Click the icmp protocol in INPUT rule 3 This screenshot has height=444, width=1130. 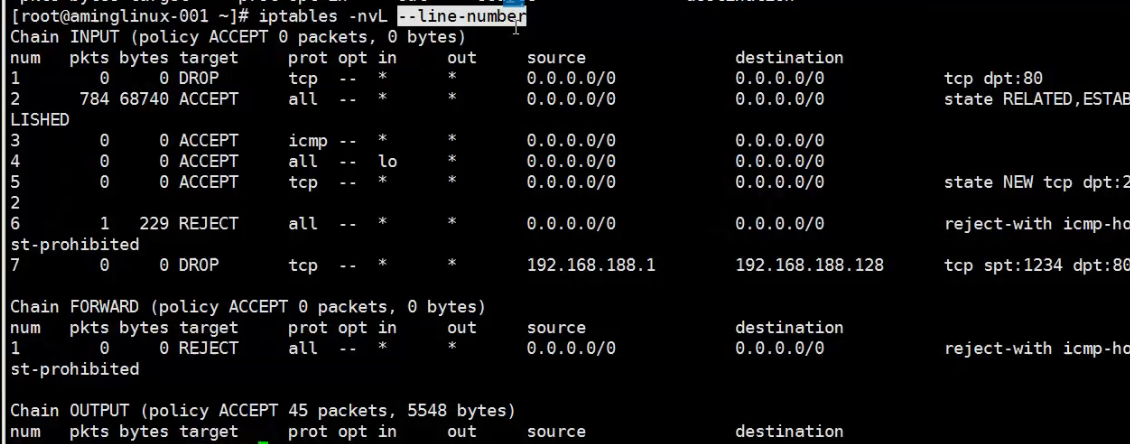click(308, 141)
